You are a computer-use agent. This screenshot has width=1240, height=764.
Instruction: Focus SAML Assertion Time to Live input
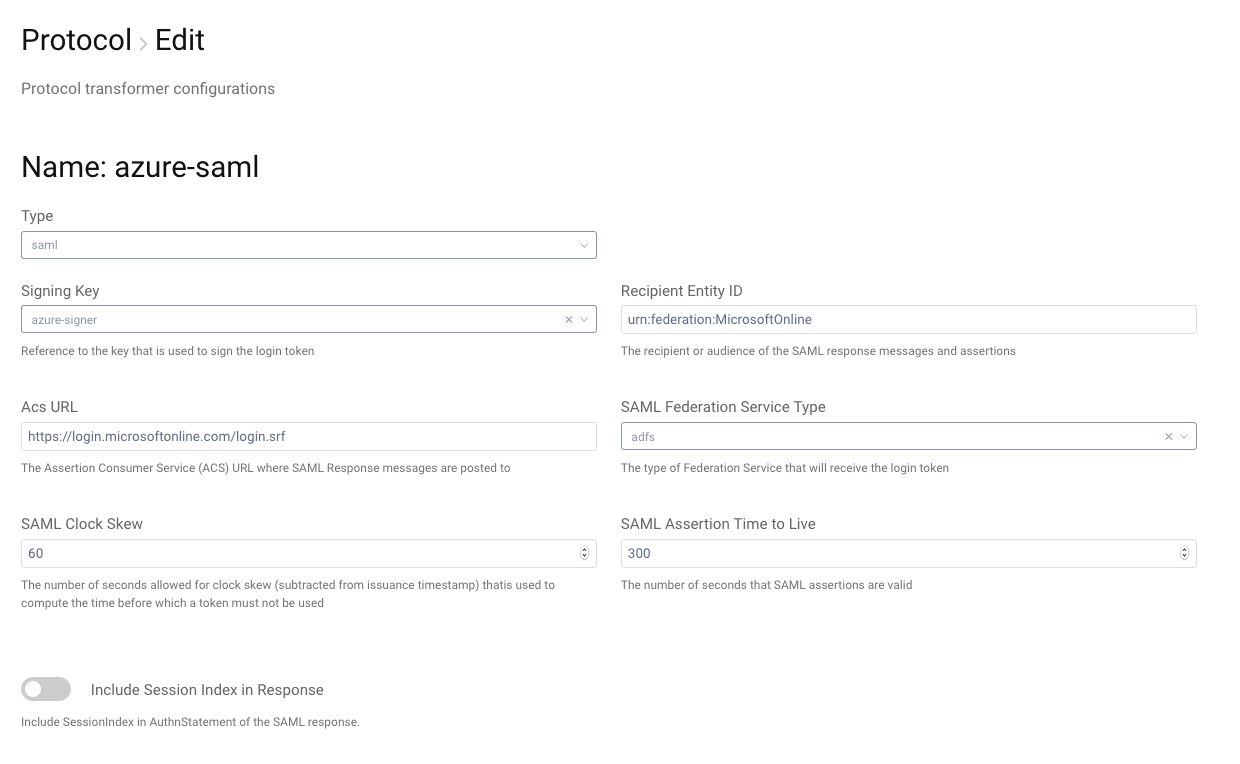900,553
